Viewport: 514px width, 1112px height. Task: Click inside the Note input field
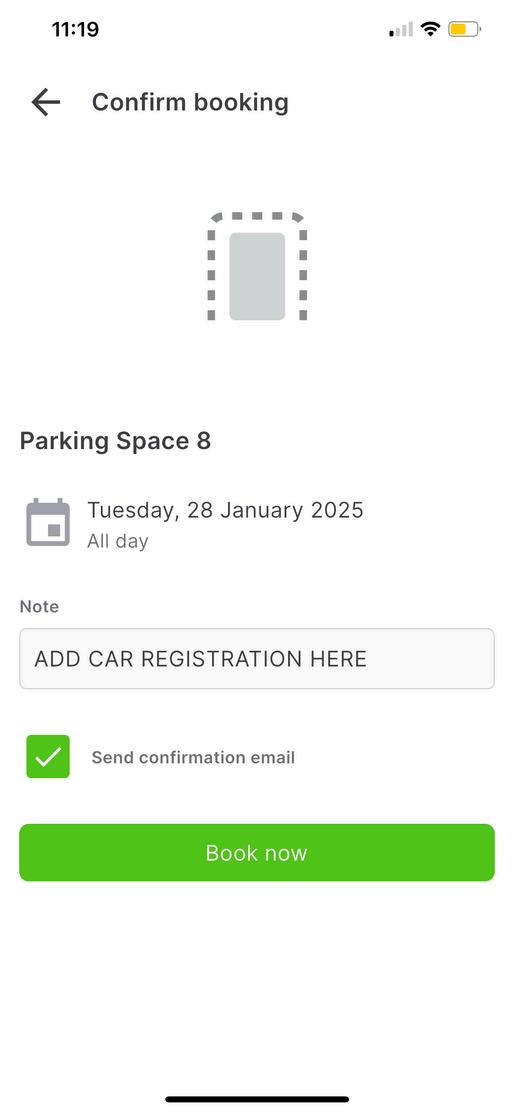tap(257, 659)
